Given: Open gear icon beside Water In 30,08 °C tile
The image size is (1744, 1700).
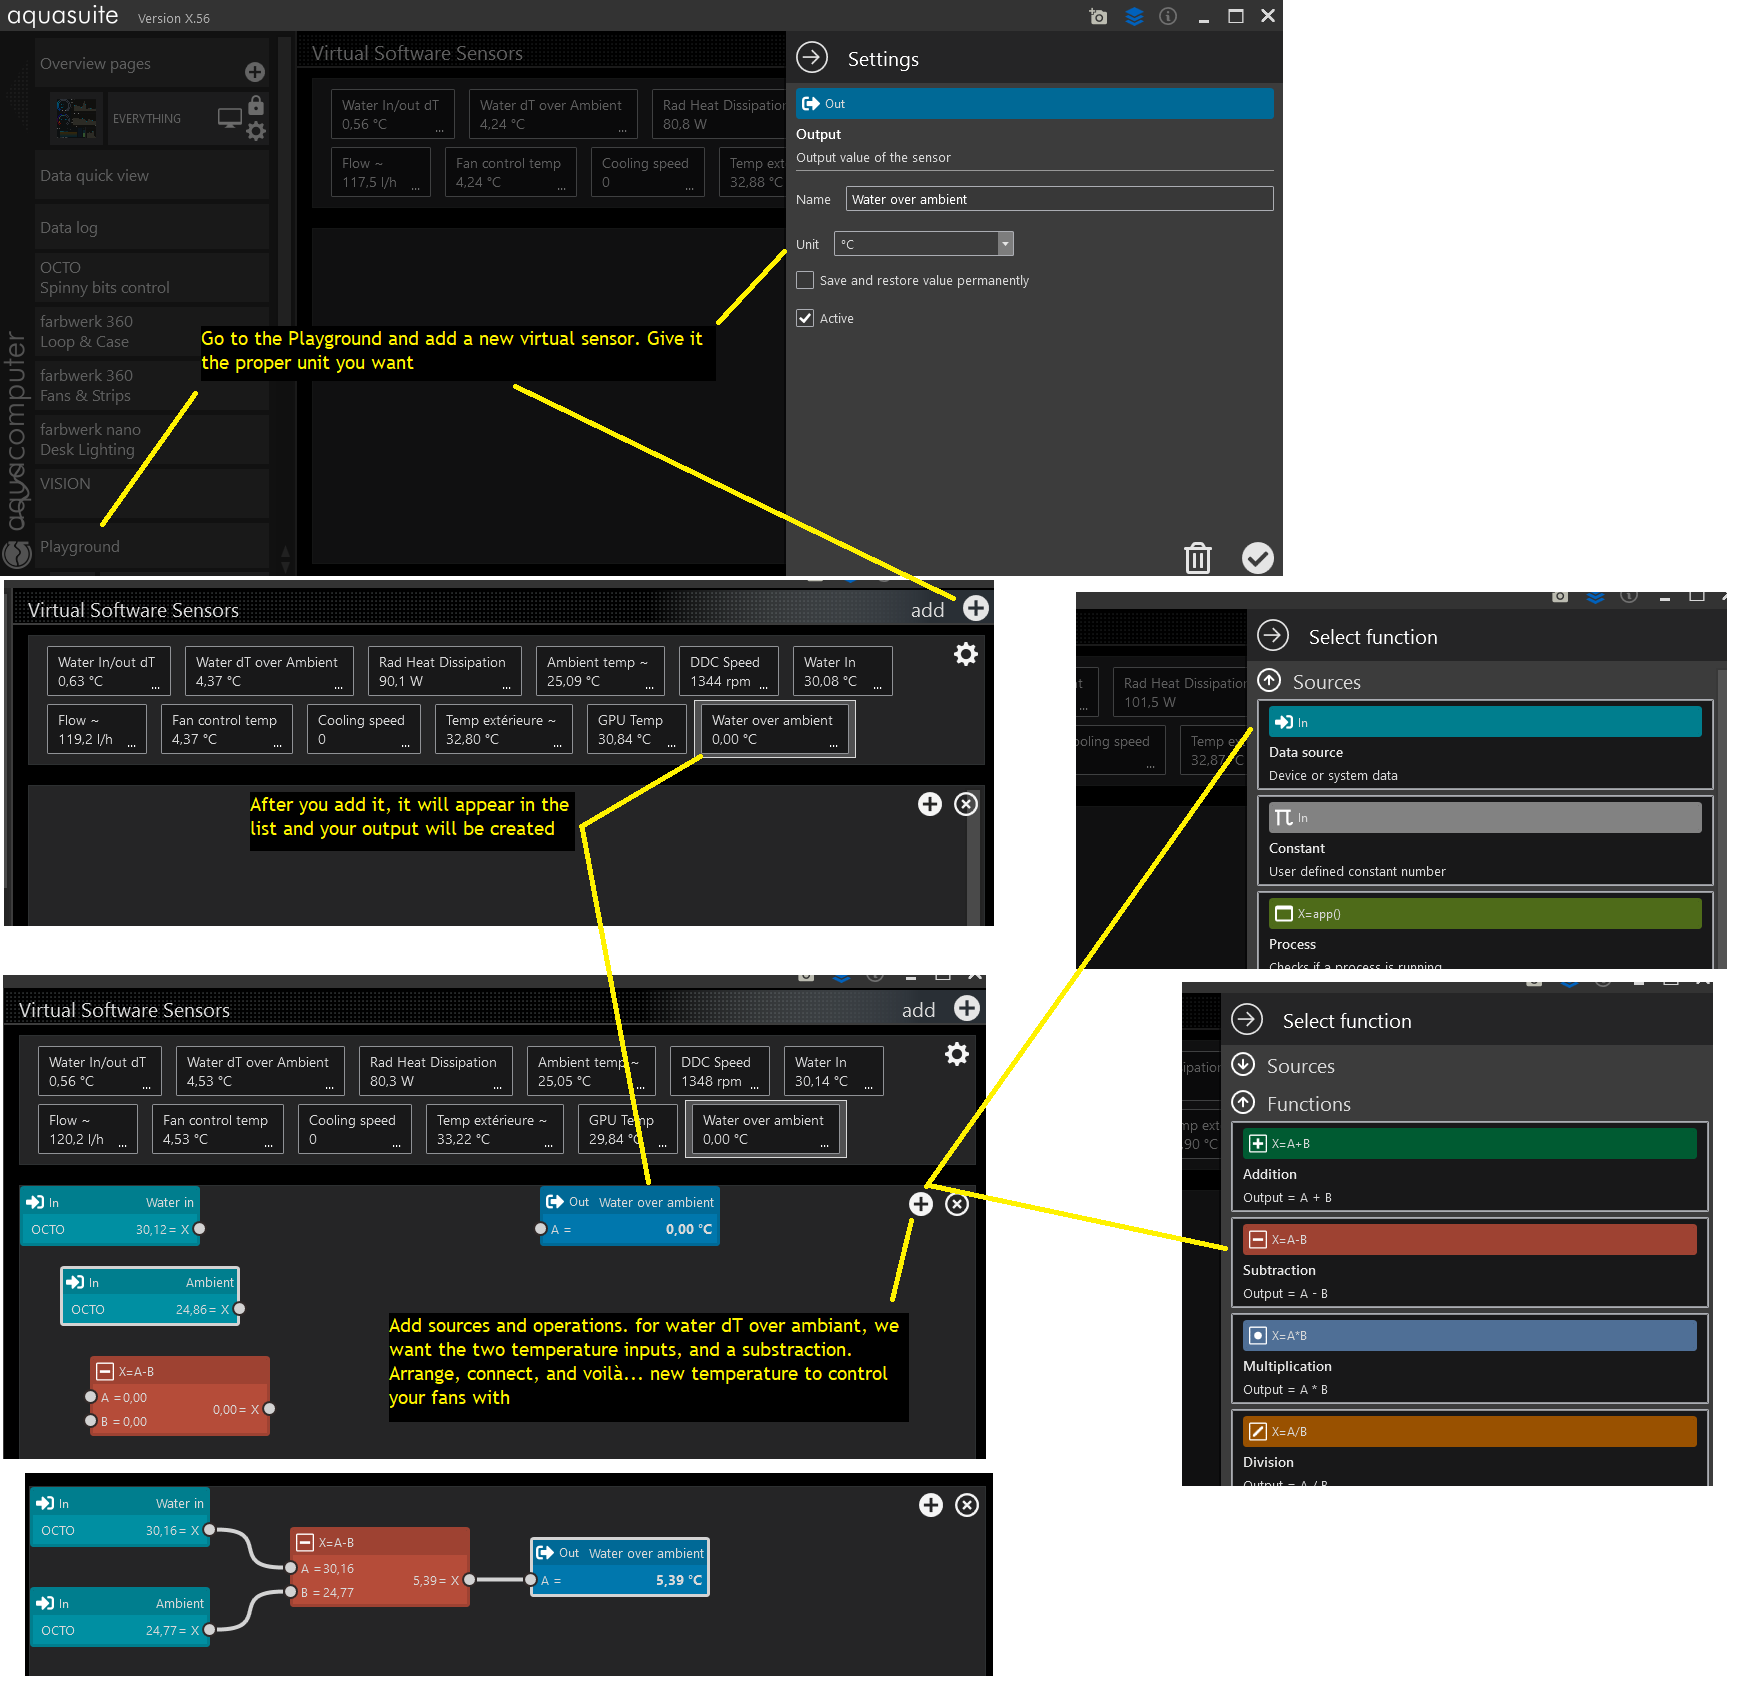Looking at the screenshot, I should point(966,654).
